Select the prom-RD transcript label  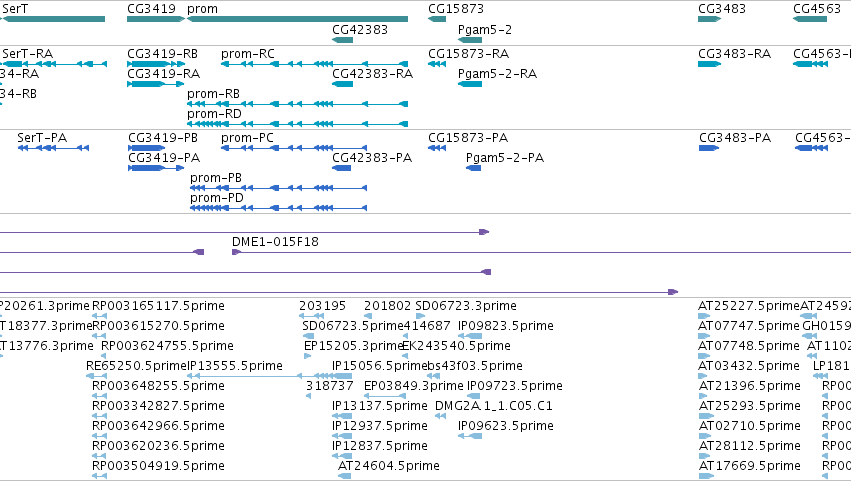(214, 114)
